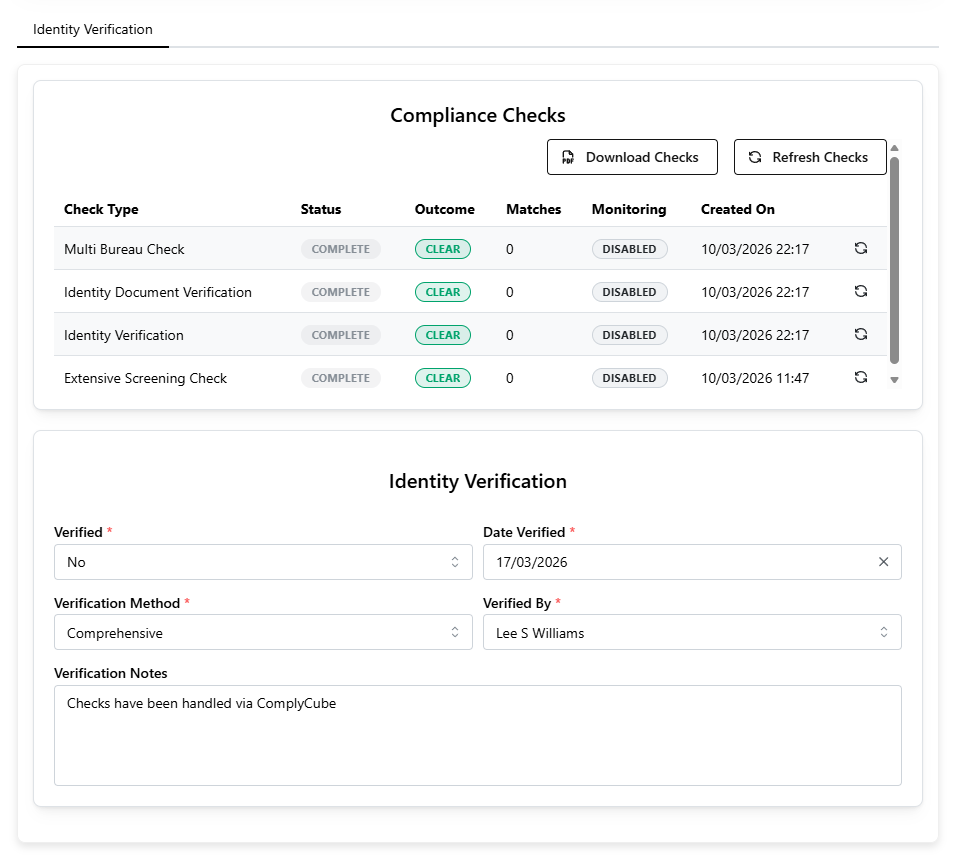Open the Verified dropdown showing No
The width and height of the screenshot is (964, 856).
[263, 561]
